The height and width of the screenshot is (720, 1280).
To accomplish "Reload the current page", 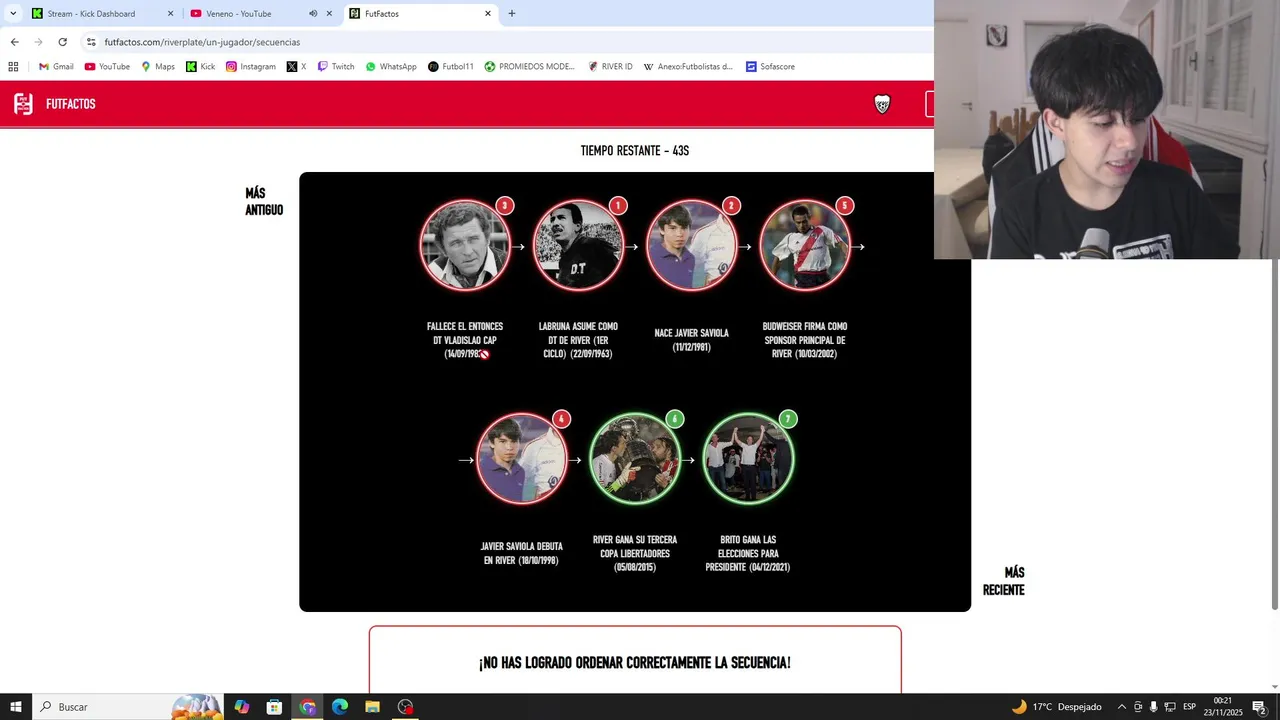I will (x=62, y=42).
